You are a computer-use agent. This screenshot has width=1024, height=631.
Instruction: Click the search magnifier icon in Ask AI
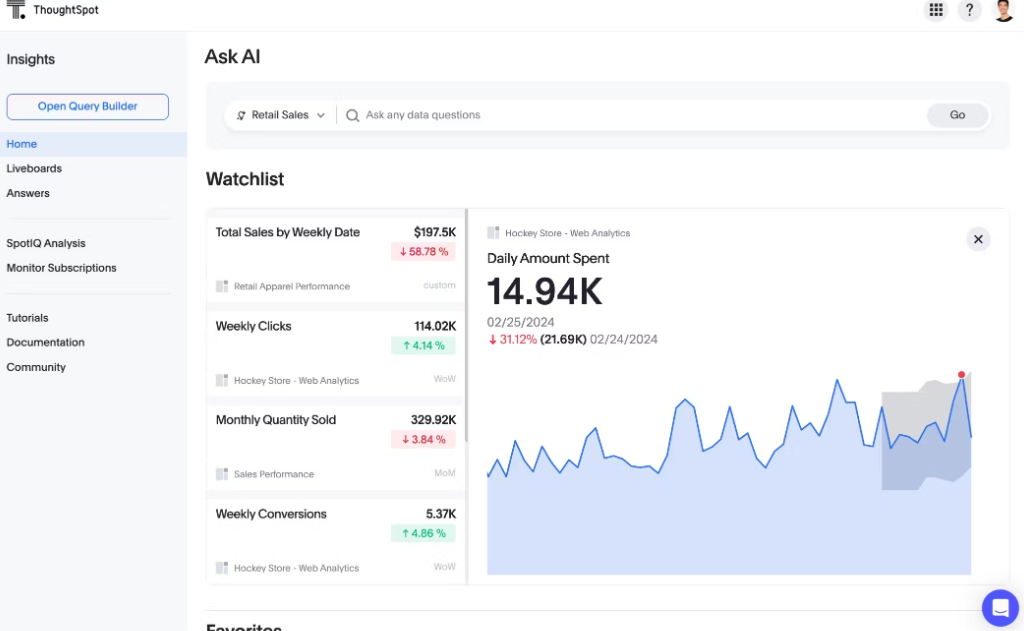click(x=353, y=116)
